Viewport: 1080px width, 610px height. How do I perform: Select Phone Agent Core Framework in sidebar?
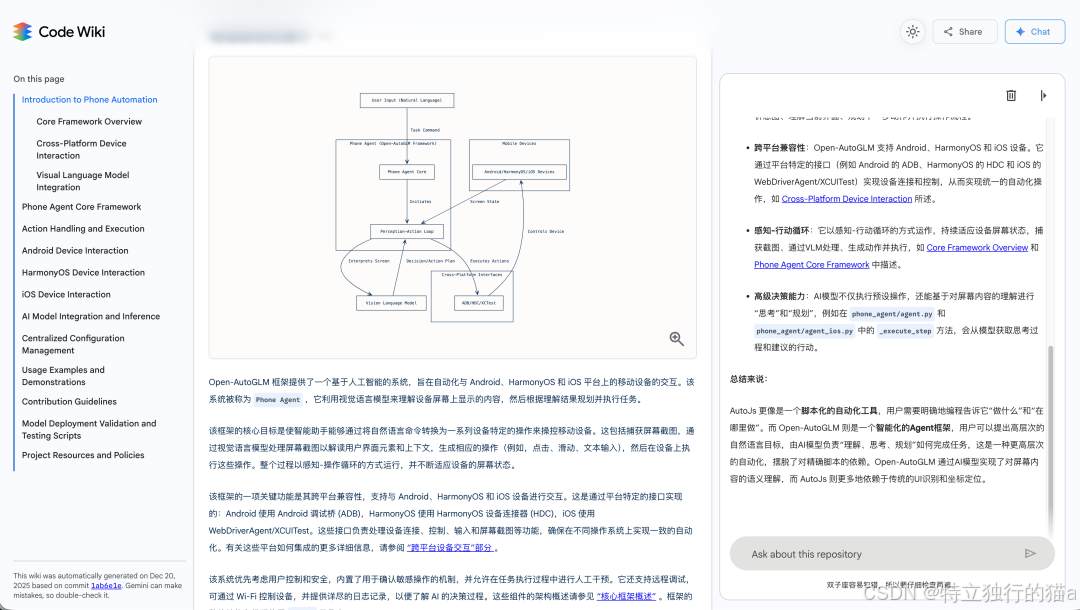click(x=81, y=207)
